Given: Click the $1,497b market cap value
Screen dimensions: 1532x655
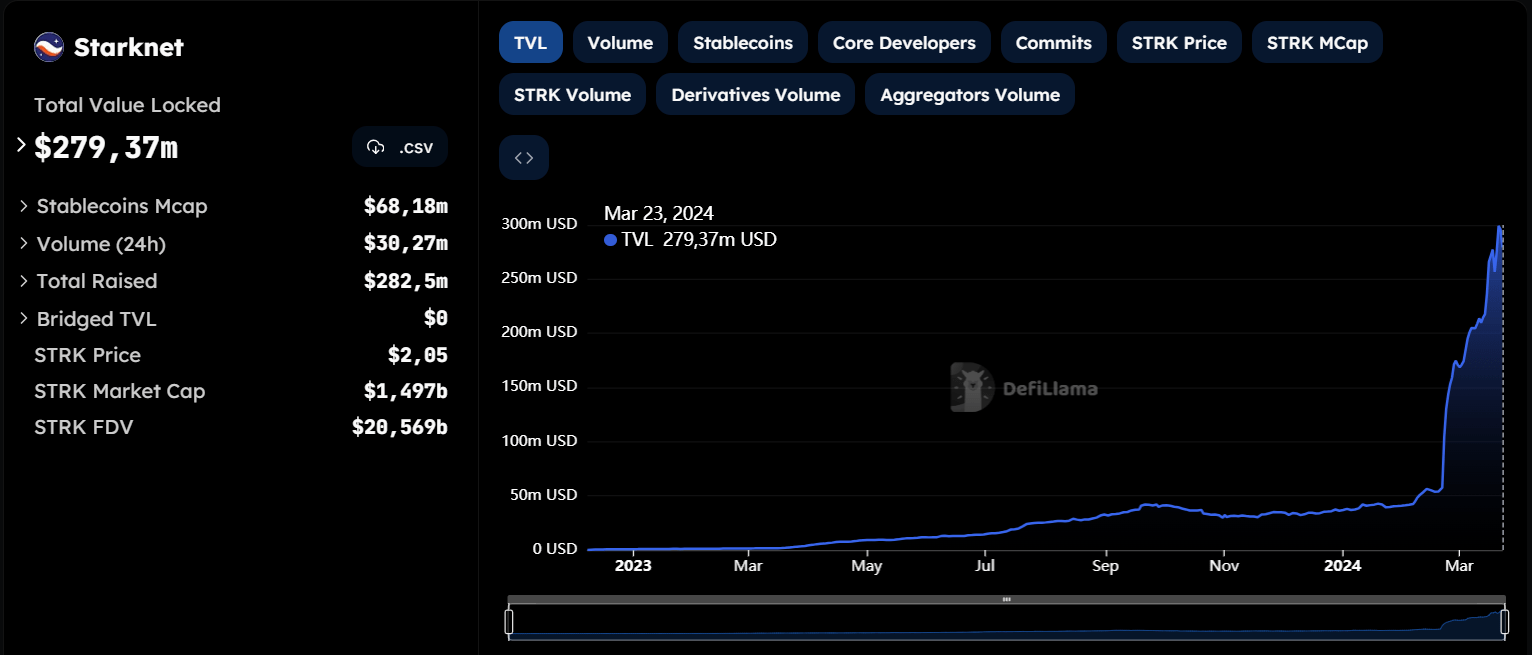Looking at the screenshot, I should [406, 392].
